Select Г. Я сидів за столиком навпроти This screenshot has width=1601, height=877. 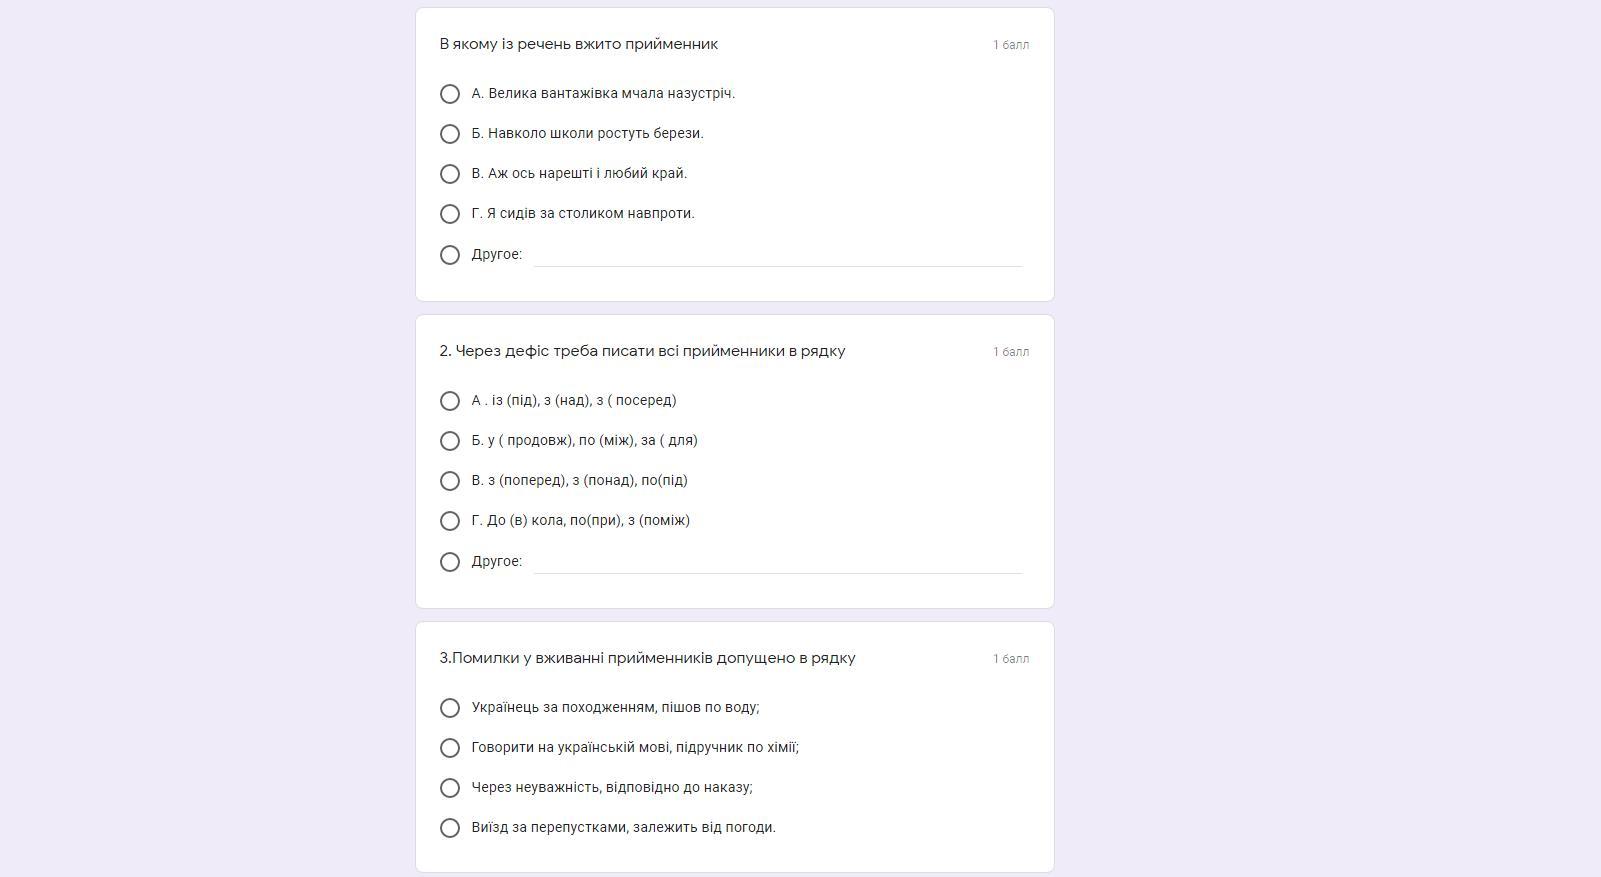coord(450,214)
